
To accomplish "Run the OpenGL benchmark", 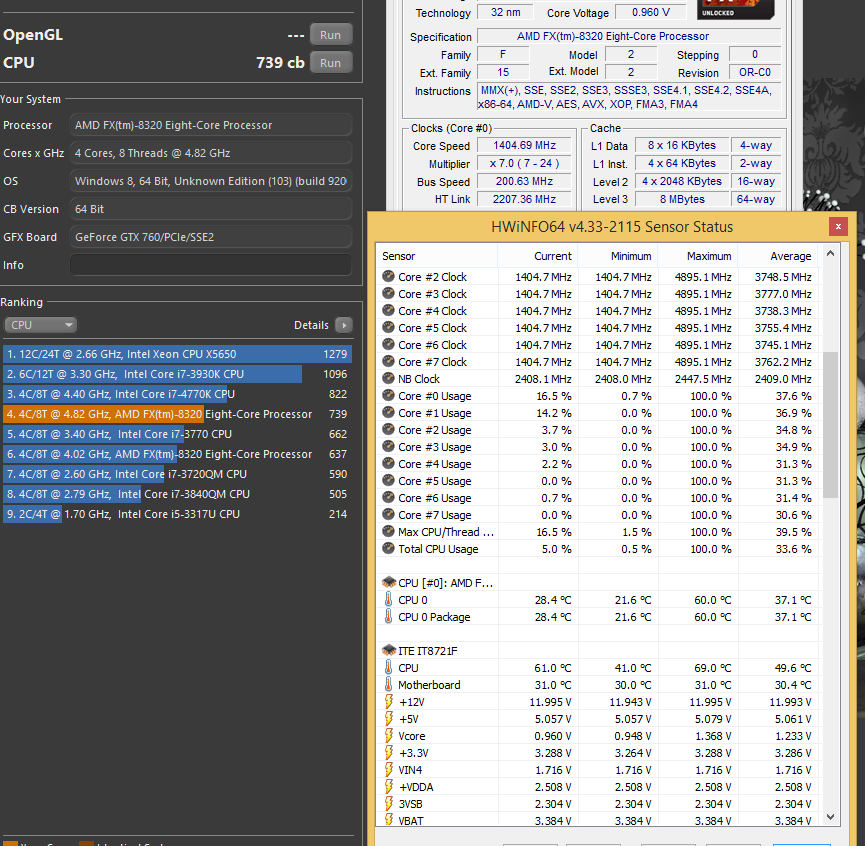I will [330, 35].
